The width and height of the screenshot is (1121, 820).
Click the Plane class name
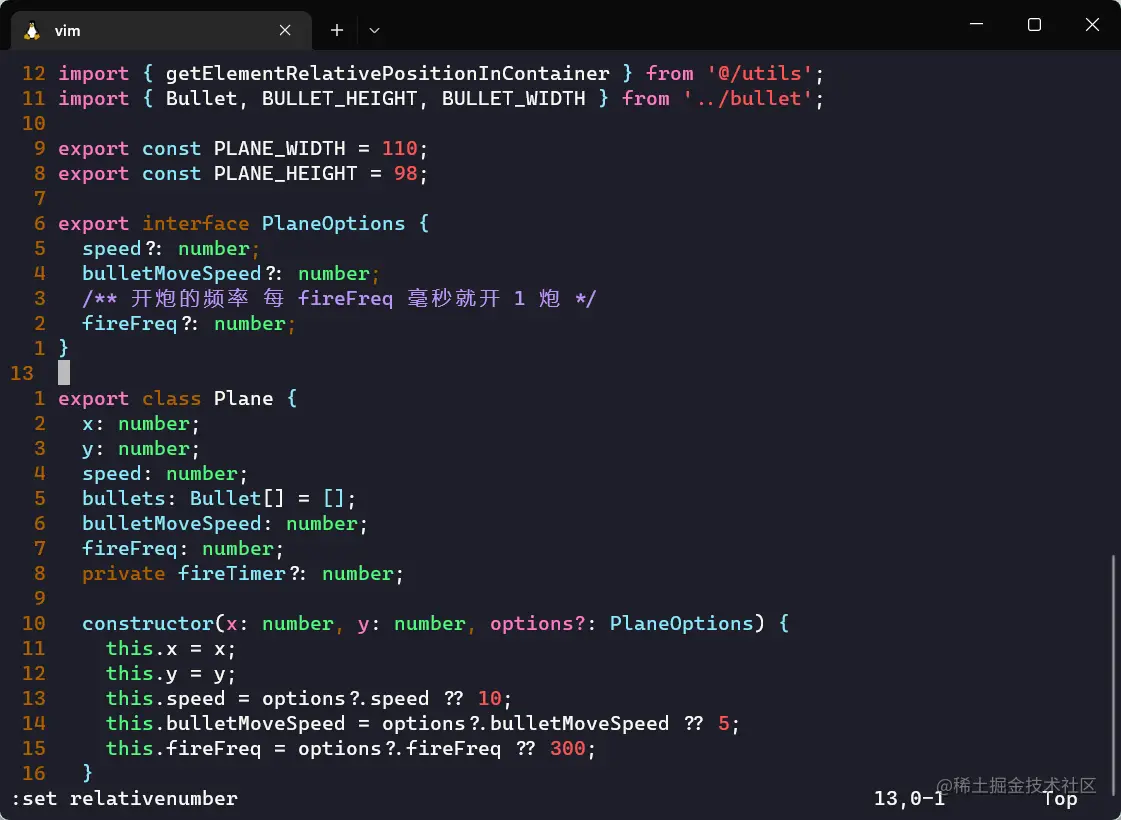pos(243,399)
